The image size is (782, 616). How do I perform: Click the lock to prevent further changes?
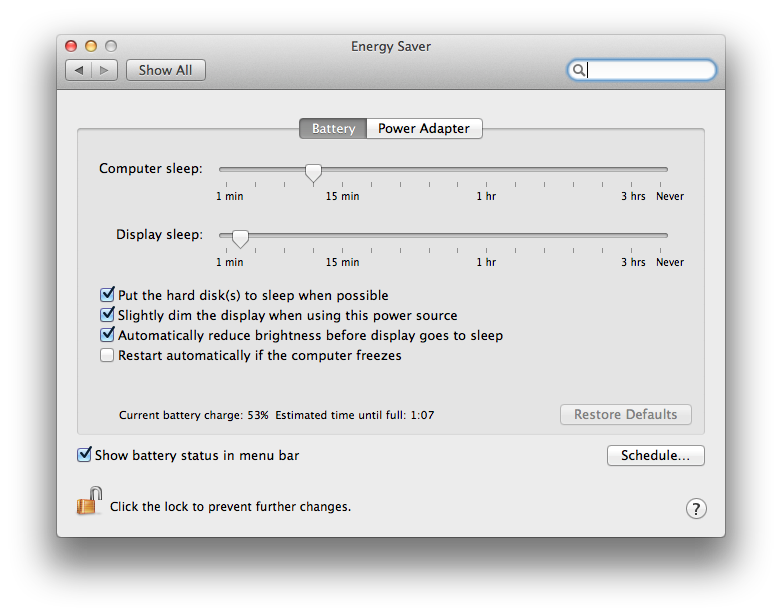pyautogui.click(x=89, y=501)
